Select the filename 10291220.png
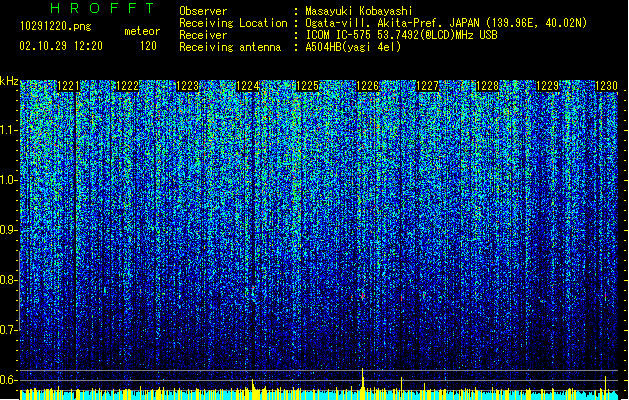The height and width of the screenshot is (400, 629). tap(56, 26)
